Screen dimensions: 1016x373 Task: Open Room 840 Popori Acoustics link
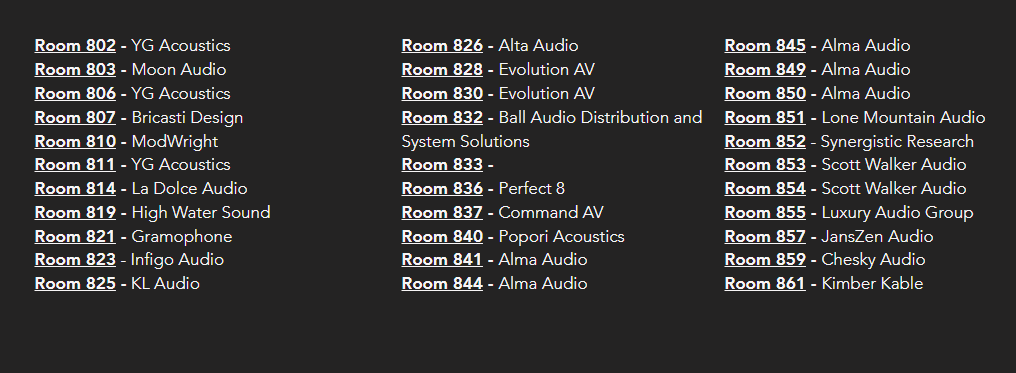click(442, 237)
